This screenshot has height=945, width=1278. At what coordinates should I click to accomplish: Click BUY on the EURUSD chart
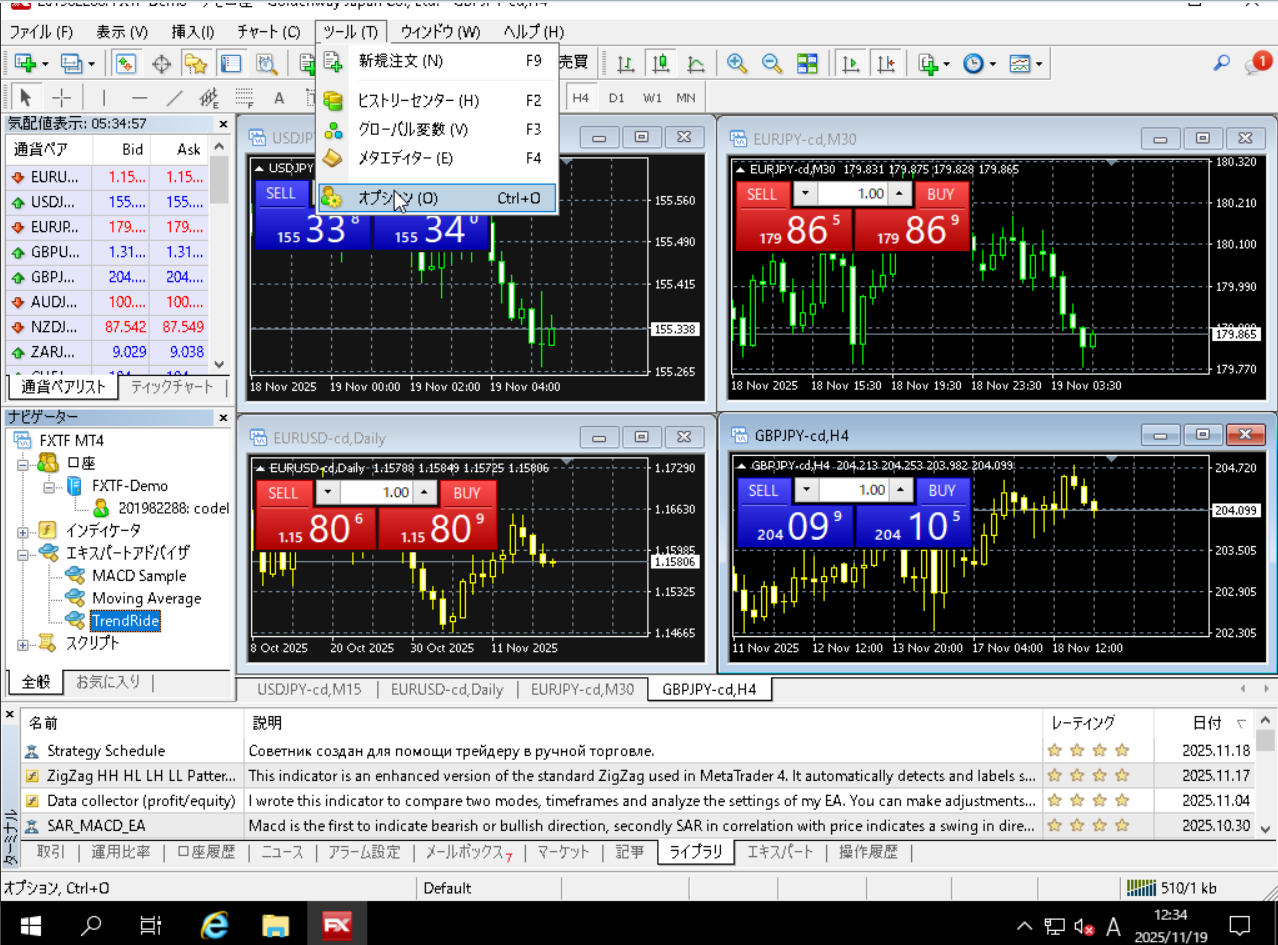[467, 492]
